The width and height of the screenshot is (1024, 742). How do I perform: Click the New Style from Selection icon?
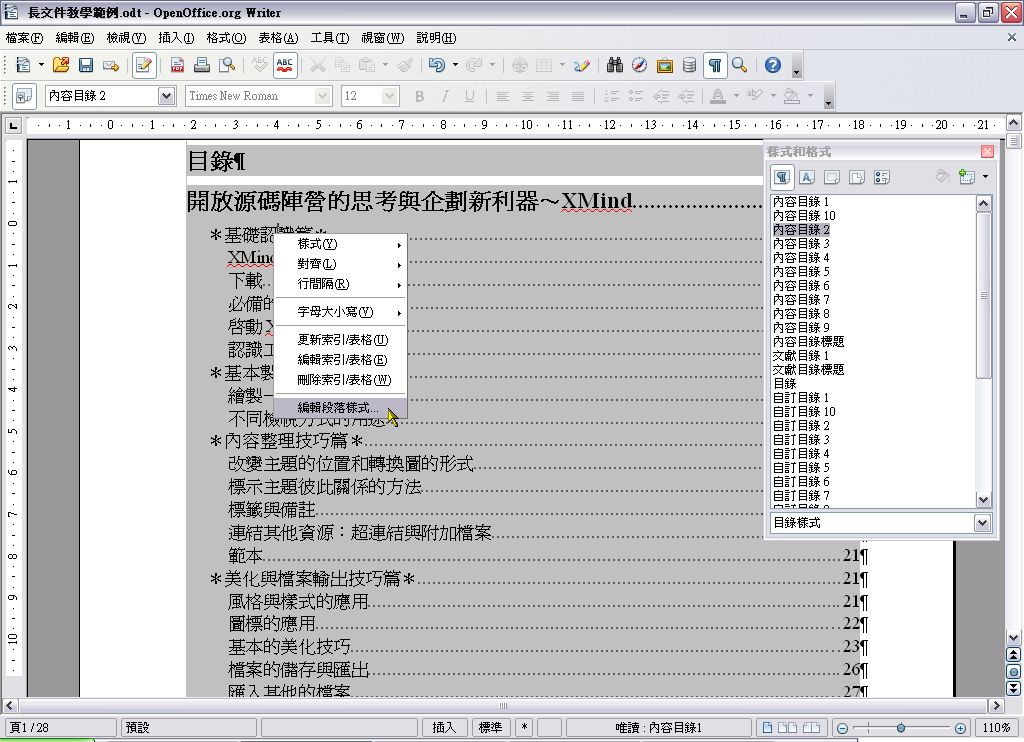coord(967,176)
